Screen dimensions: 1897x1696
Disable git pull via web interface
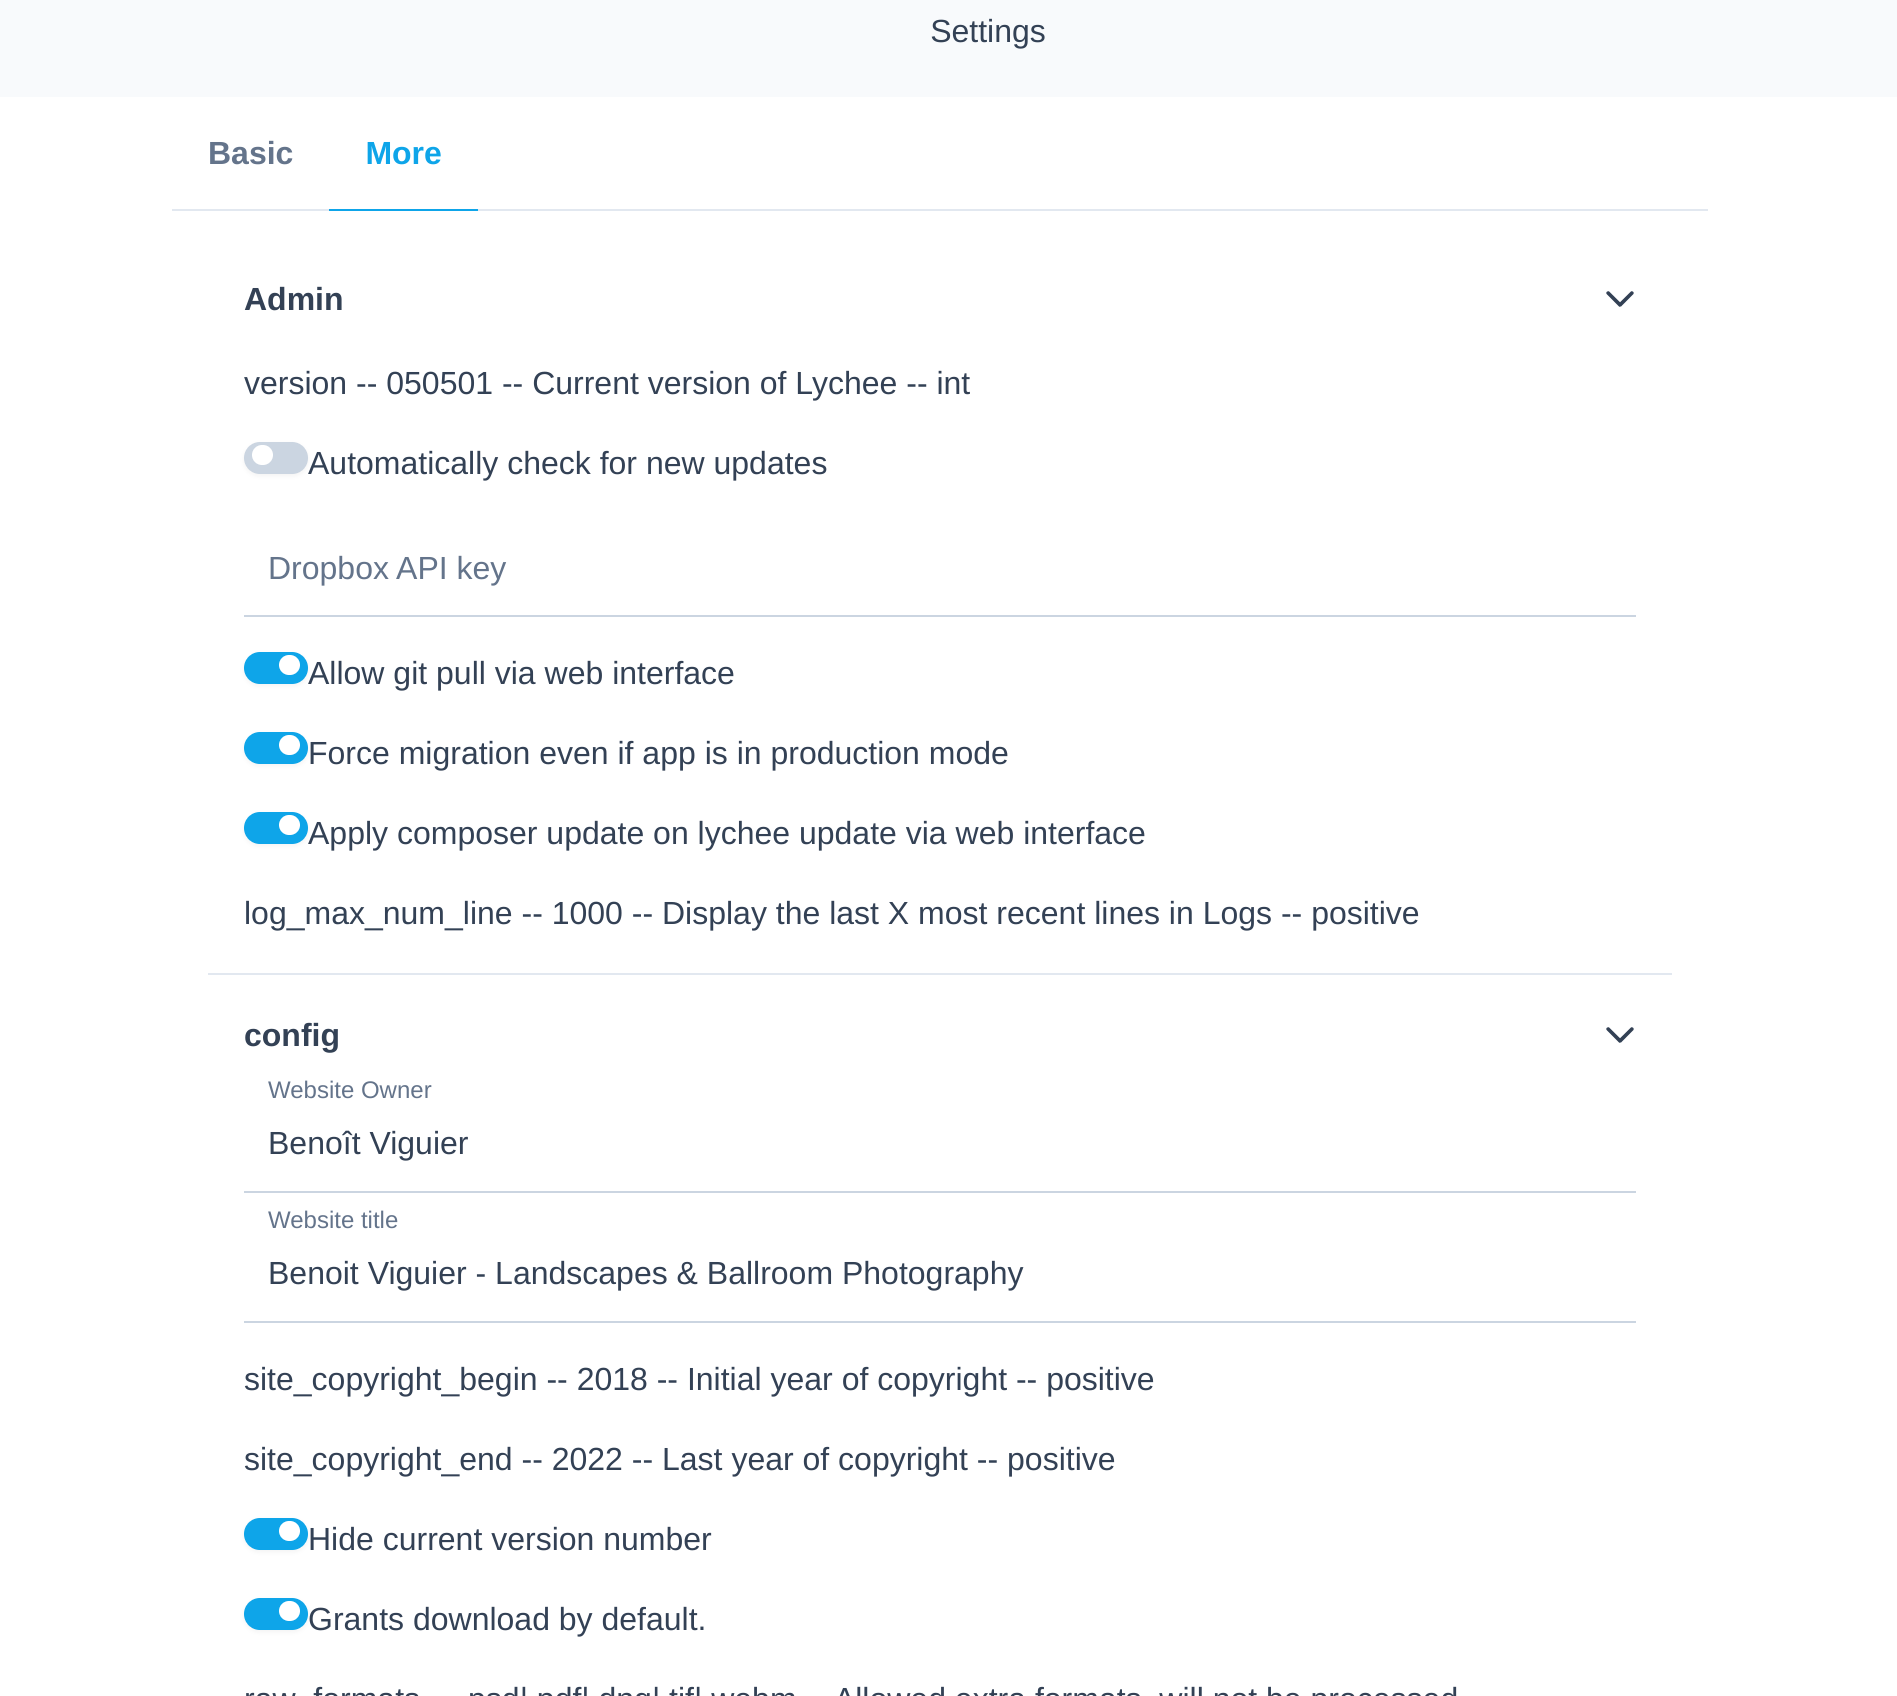(x=275, y=668)
